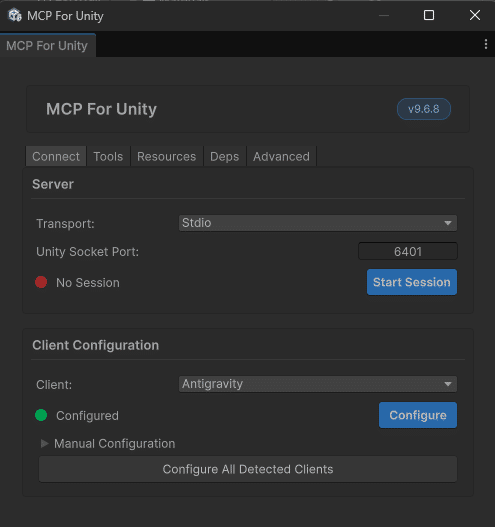Close the MCP For Unity window
This screenshot has width=495, height=527.
point(475,15)
